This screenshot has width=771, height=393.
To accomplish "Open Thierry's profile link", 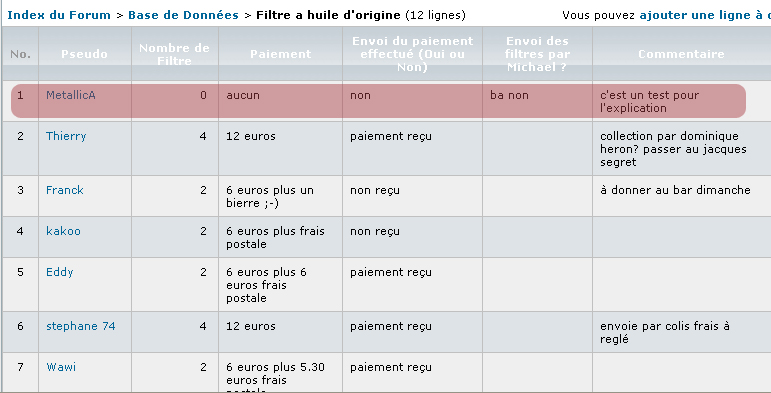I will [x=66, y=136].
